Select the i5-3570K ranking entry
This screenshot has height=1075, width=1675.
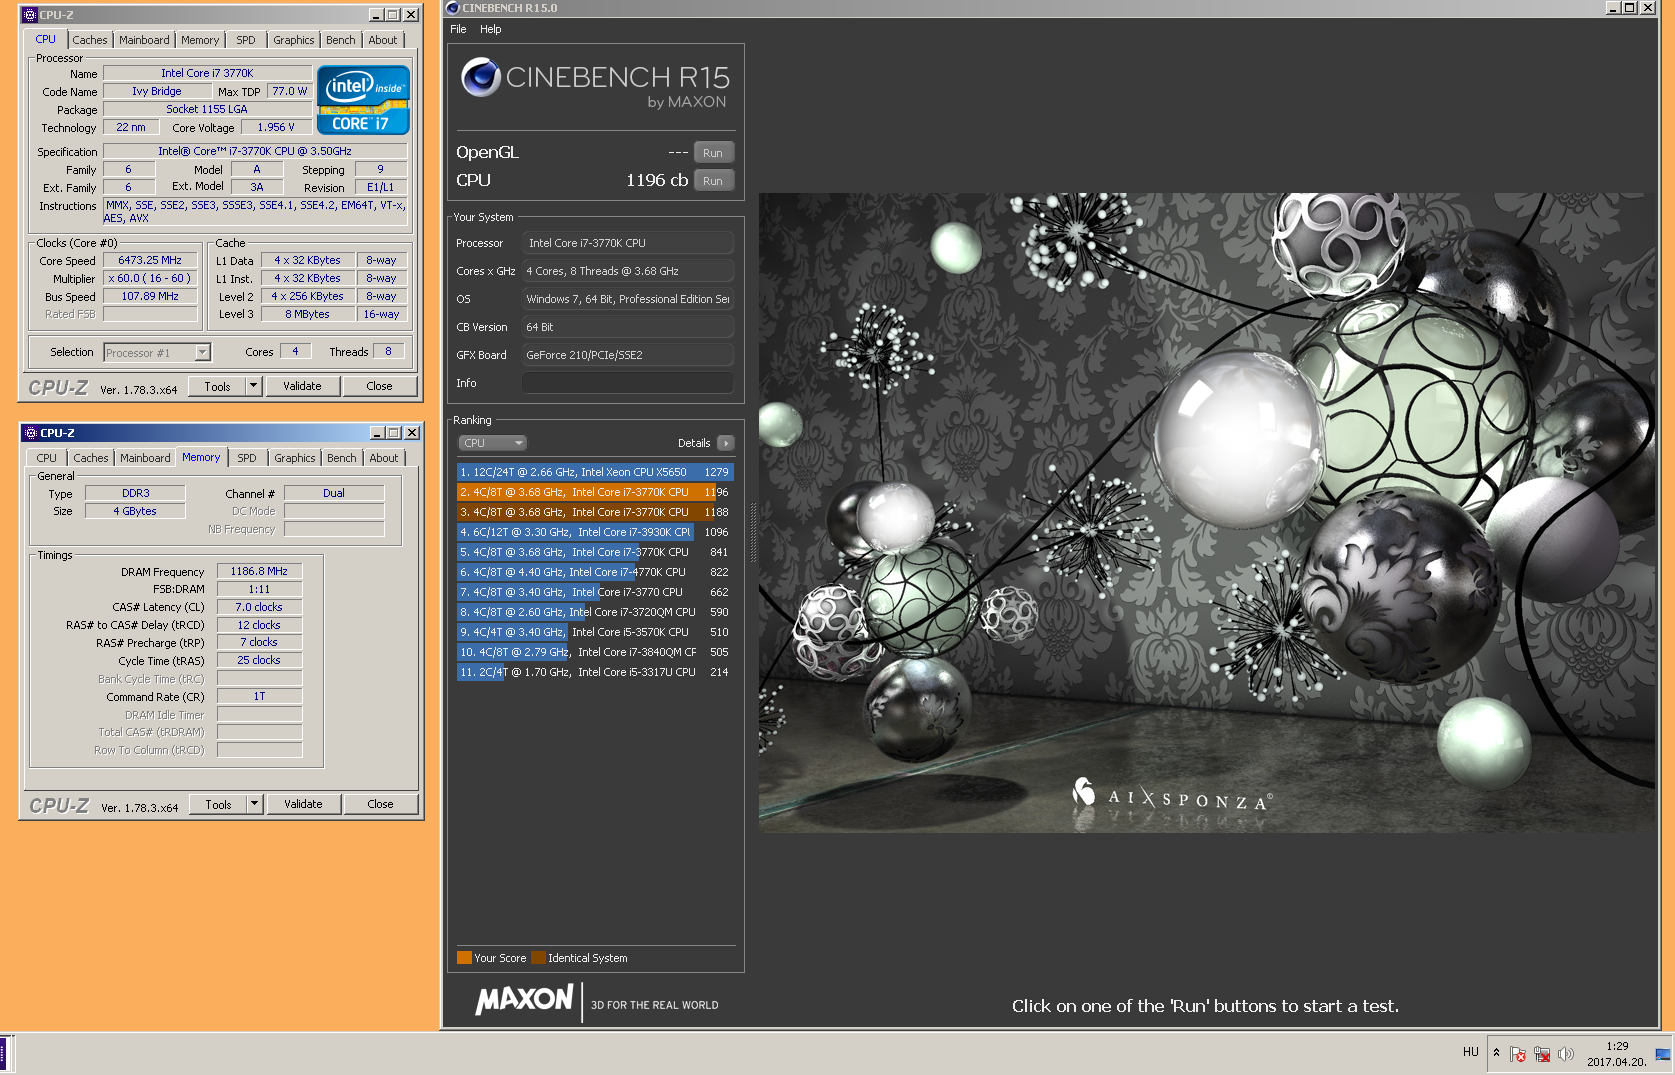tap(595, 632)
